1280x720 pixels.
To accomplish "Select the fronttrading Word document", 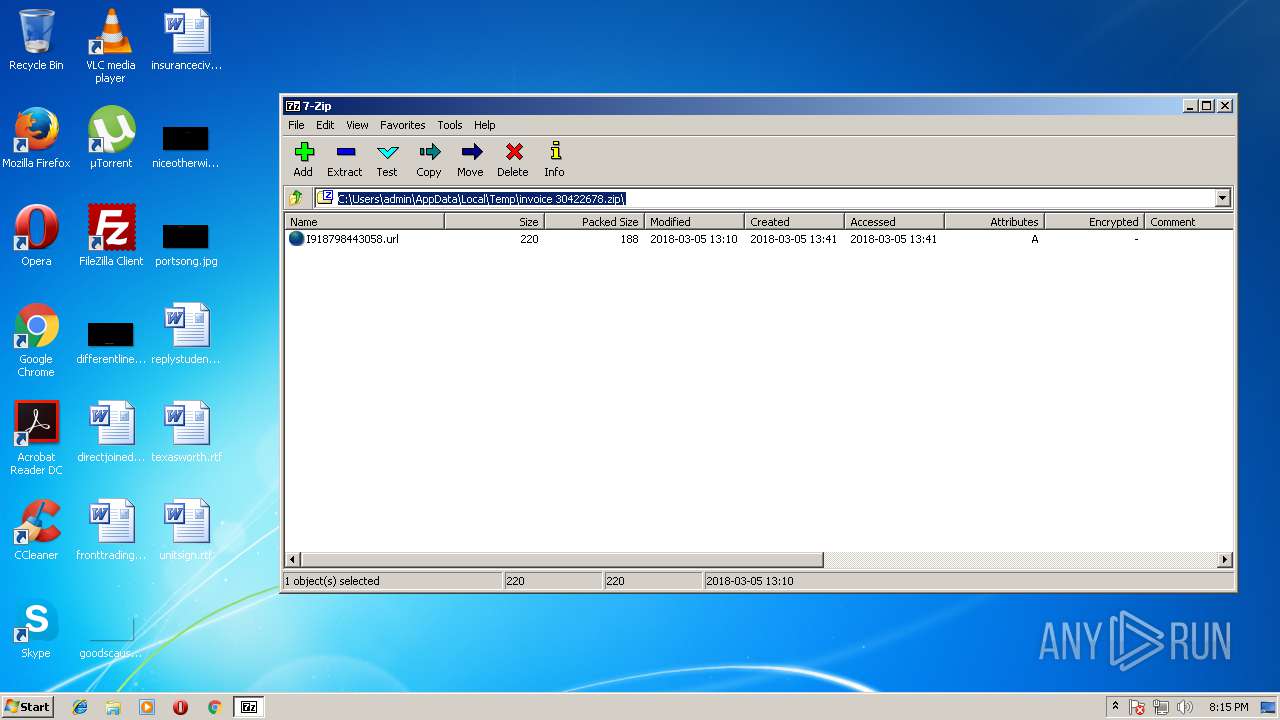I will click(111, 530).
